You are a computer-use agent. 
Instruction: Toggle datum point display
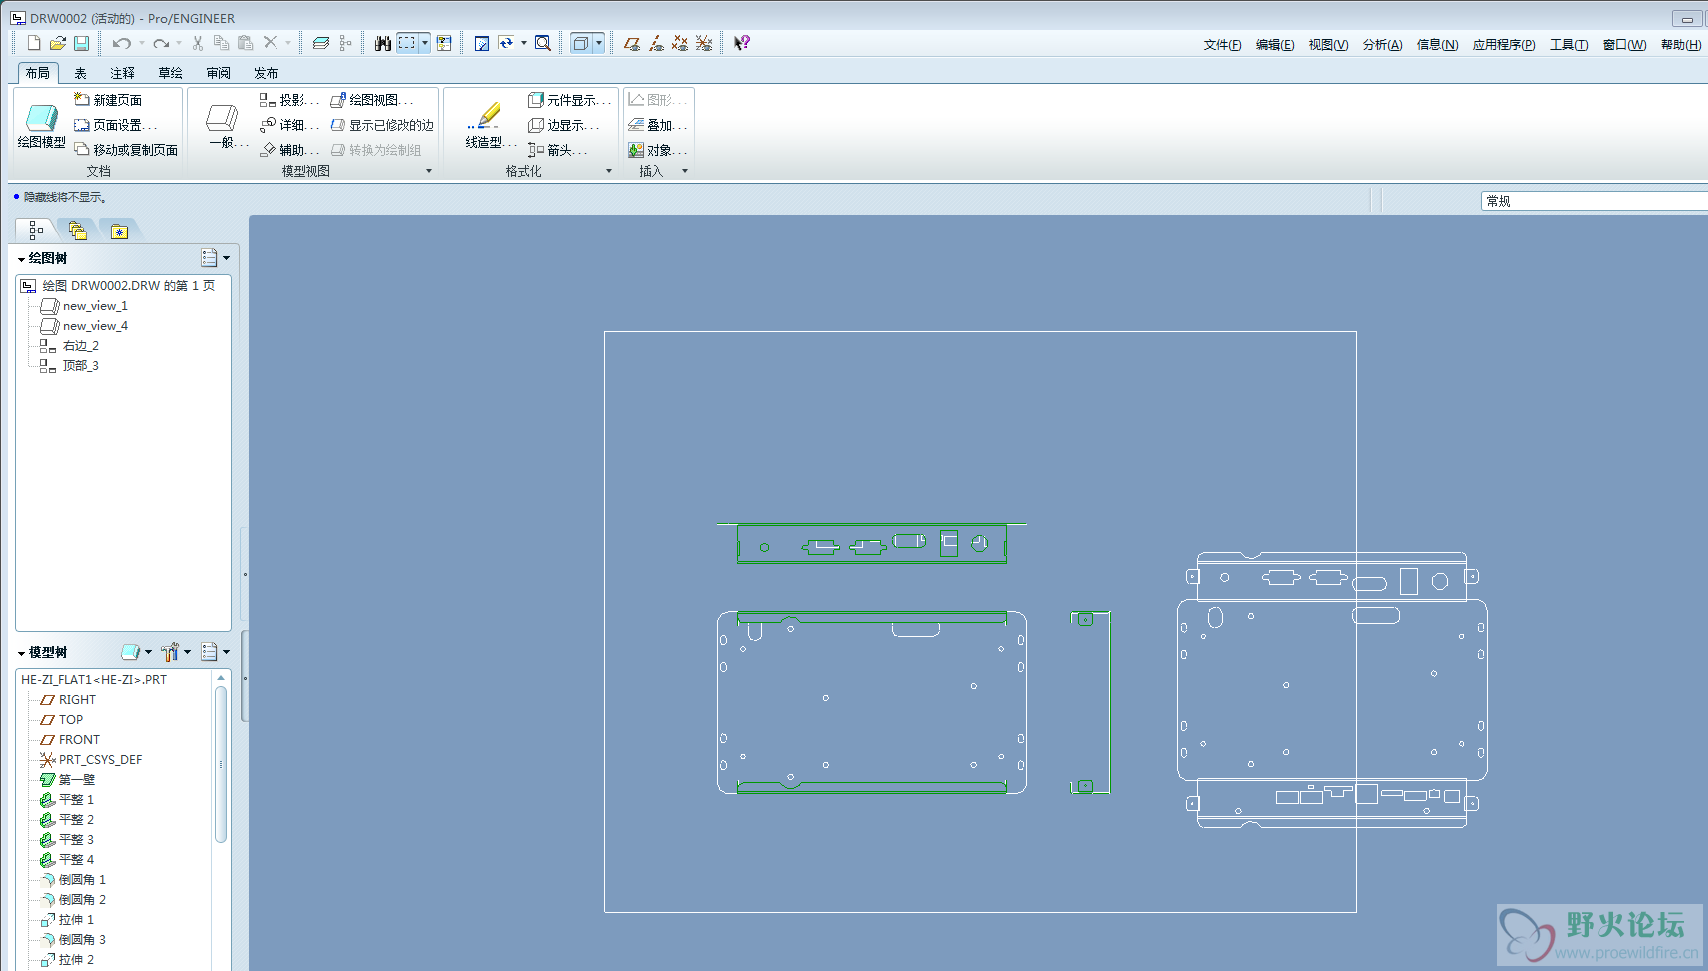pyautogui.click(x=680, y=43)
